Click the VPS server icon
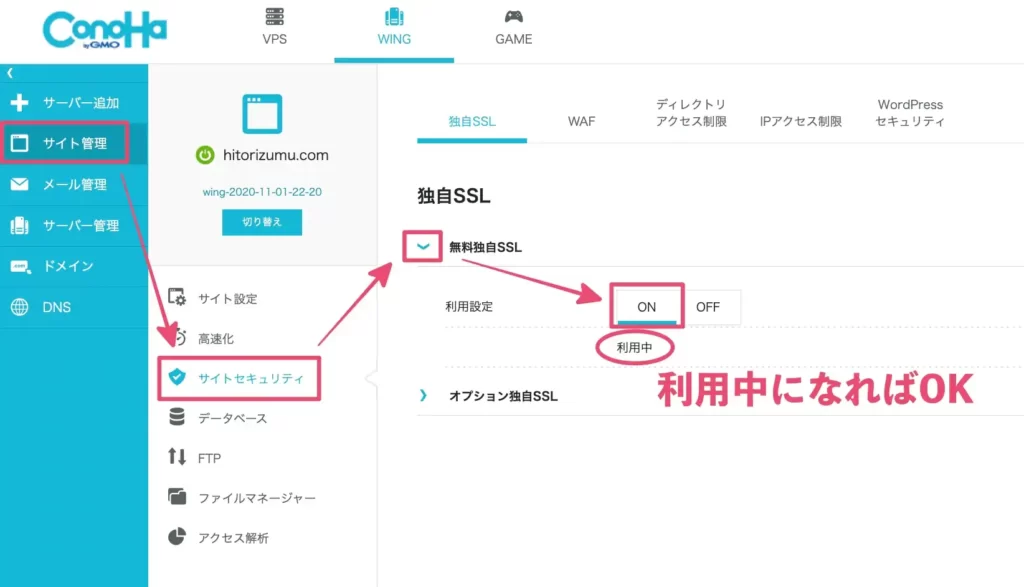 274,16
